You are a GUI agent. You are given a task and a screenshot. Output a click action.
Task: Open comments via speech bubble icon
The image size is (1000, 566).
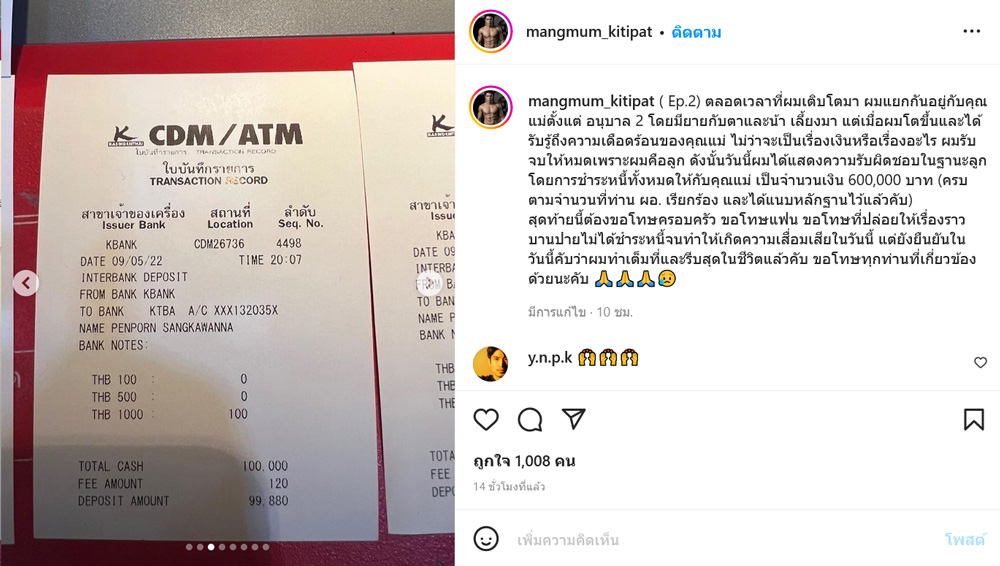(x=530, y=419)
